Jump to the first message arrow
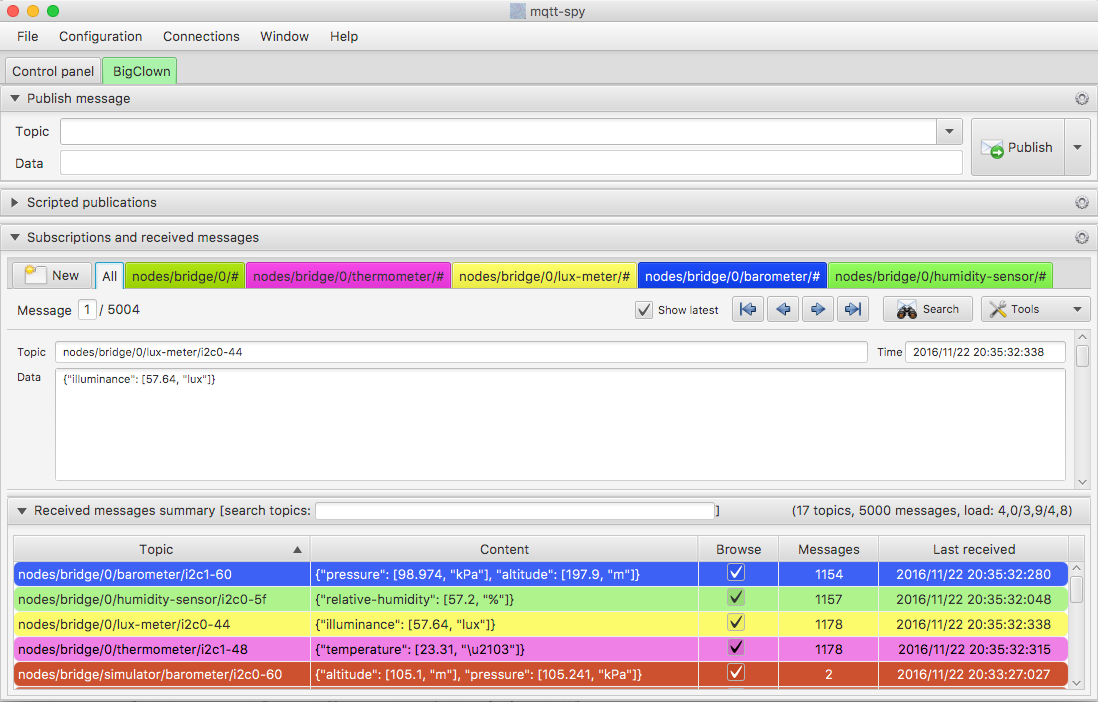The height and width of the screenshot is (702, 1098). 748,310
